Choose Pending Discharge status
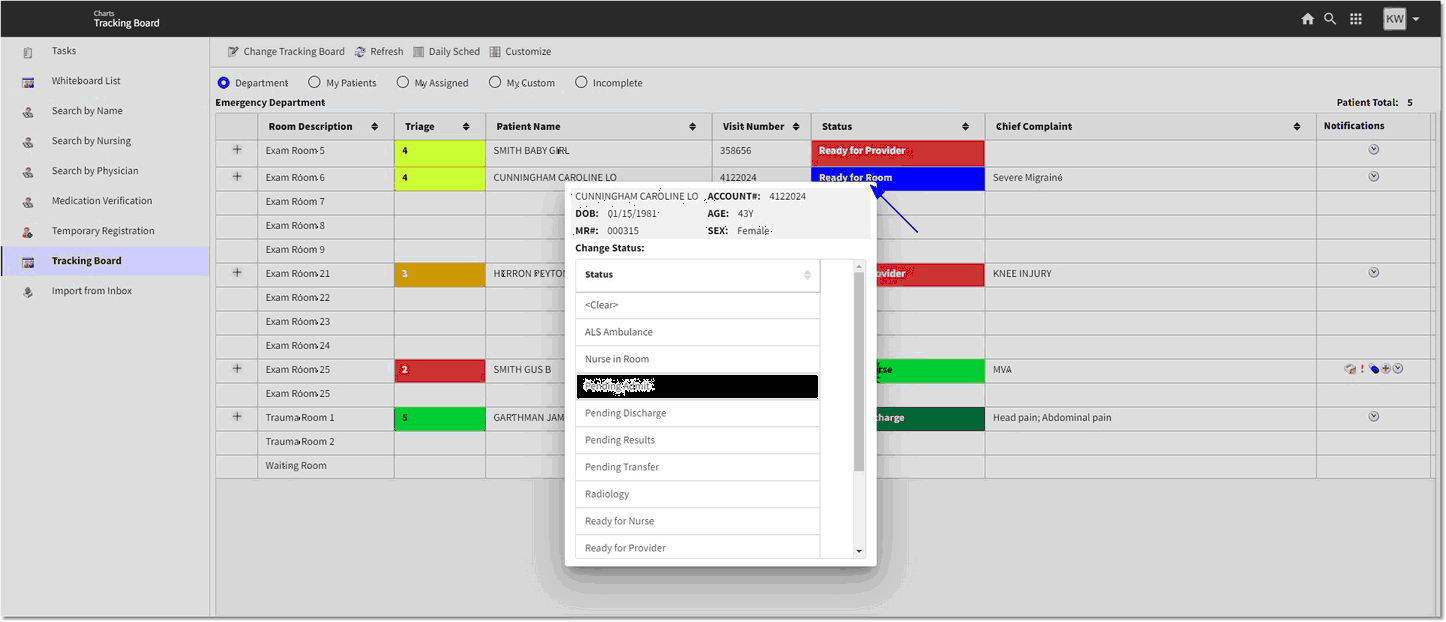This screenshot has width=1446, height=622. coord(698,413)
